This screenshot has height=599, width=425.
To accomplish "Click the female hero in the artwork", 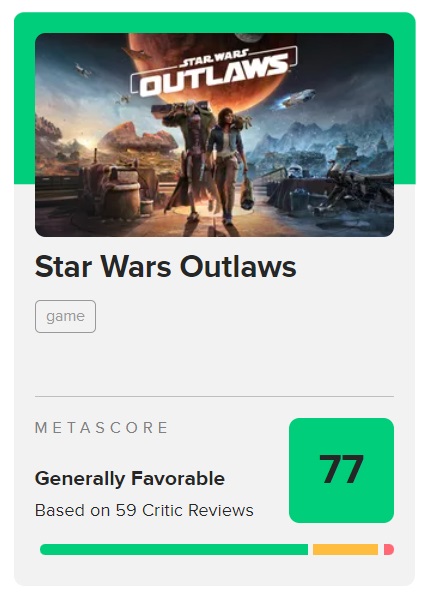I will pyautogui.click(x=226, y=165).
